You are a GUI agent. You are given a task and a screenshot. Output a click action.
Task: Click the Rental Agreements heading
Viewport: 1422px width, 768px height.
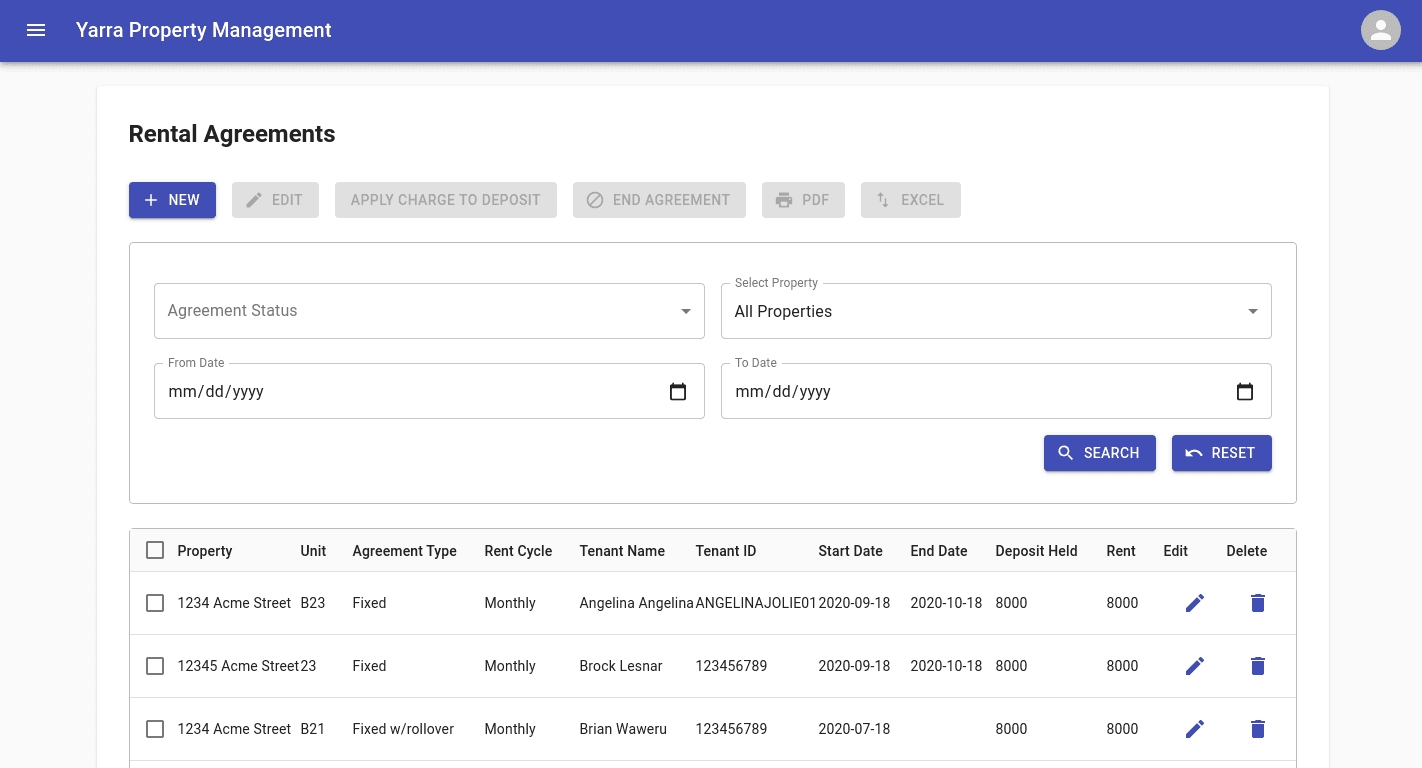click(x=232, y=134)
